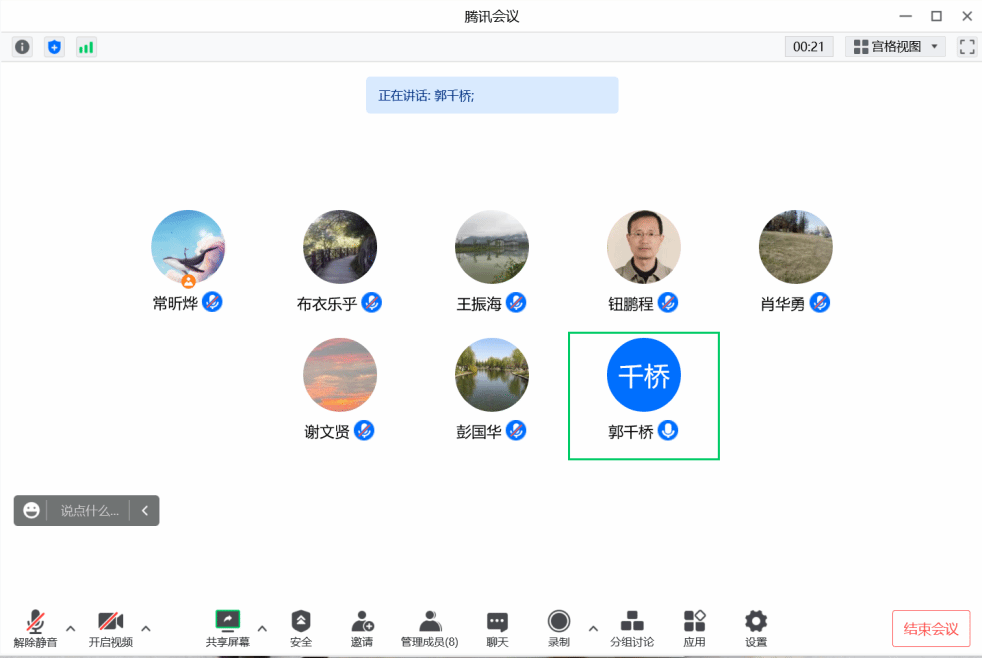
Task: Open the meeting info icon
Action: [x=22, y=47]
